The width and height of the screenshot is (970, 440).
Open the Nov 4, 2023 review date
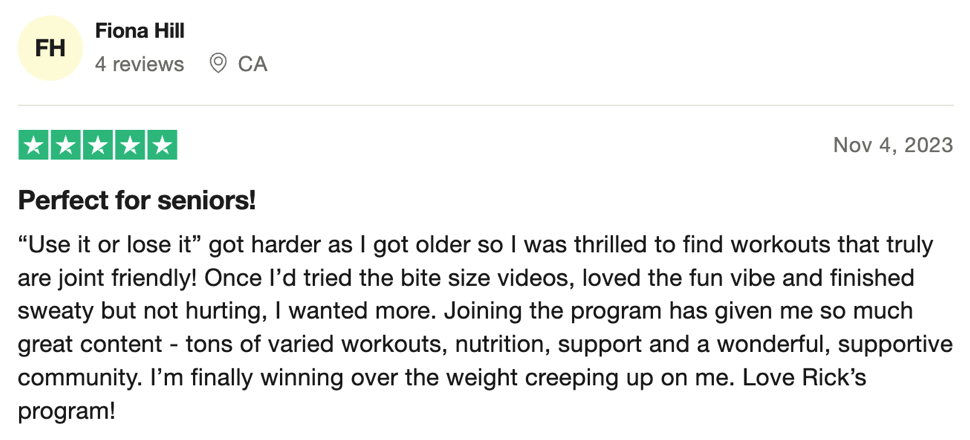[893, 145]
